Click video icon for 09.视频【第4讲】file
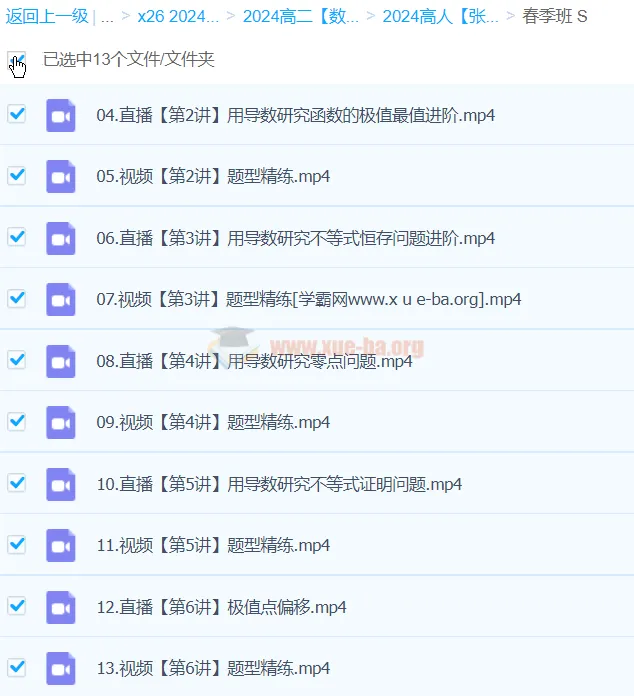The width and height of the screenshot is (634, 696). click(60, 423)
